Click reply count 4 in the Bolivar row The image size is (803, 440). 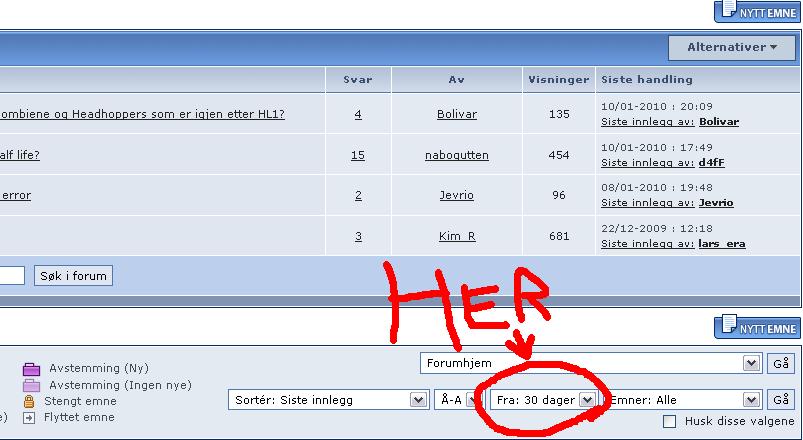358,114
